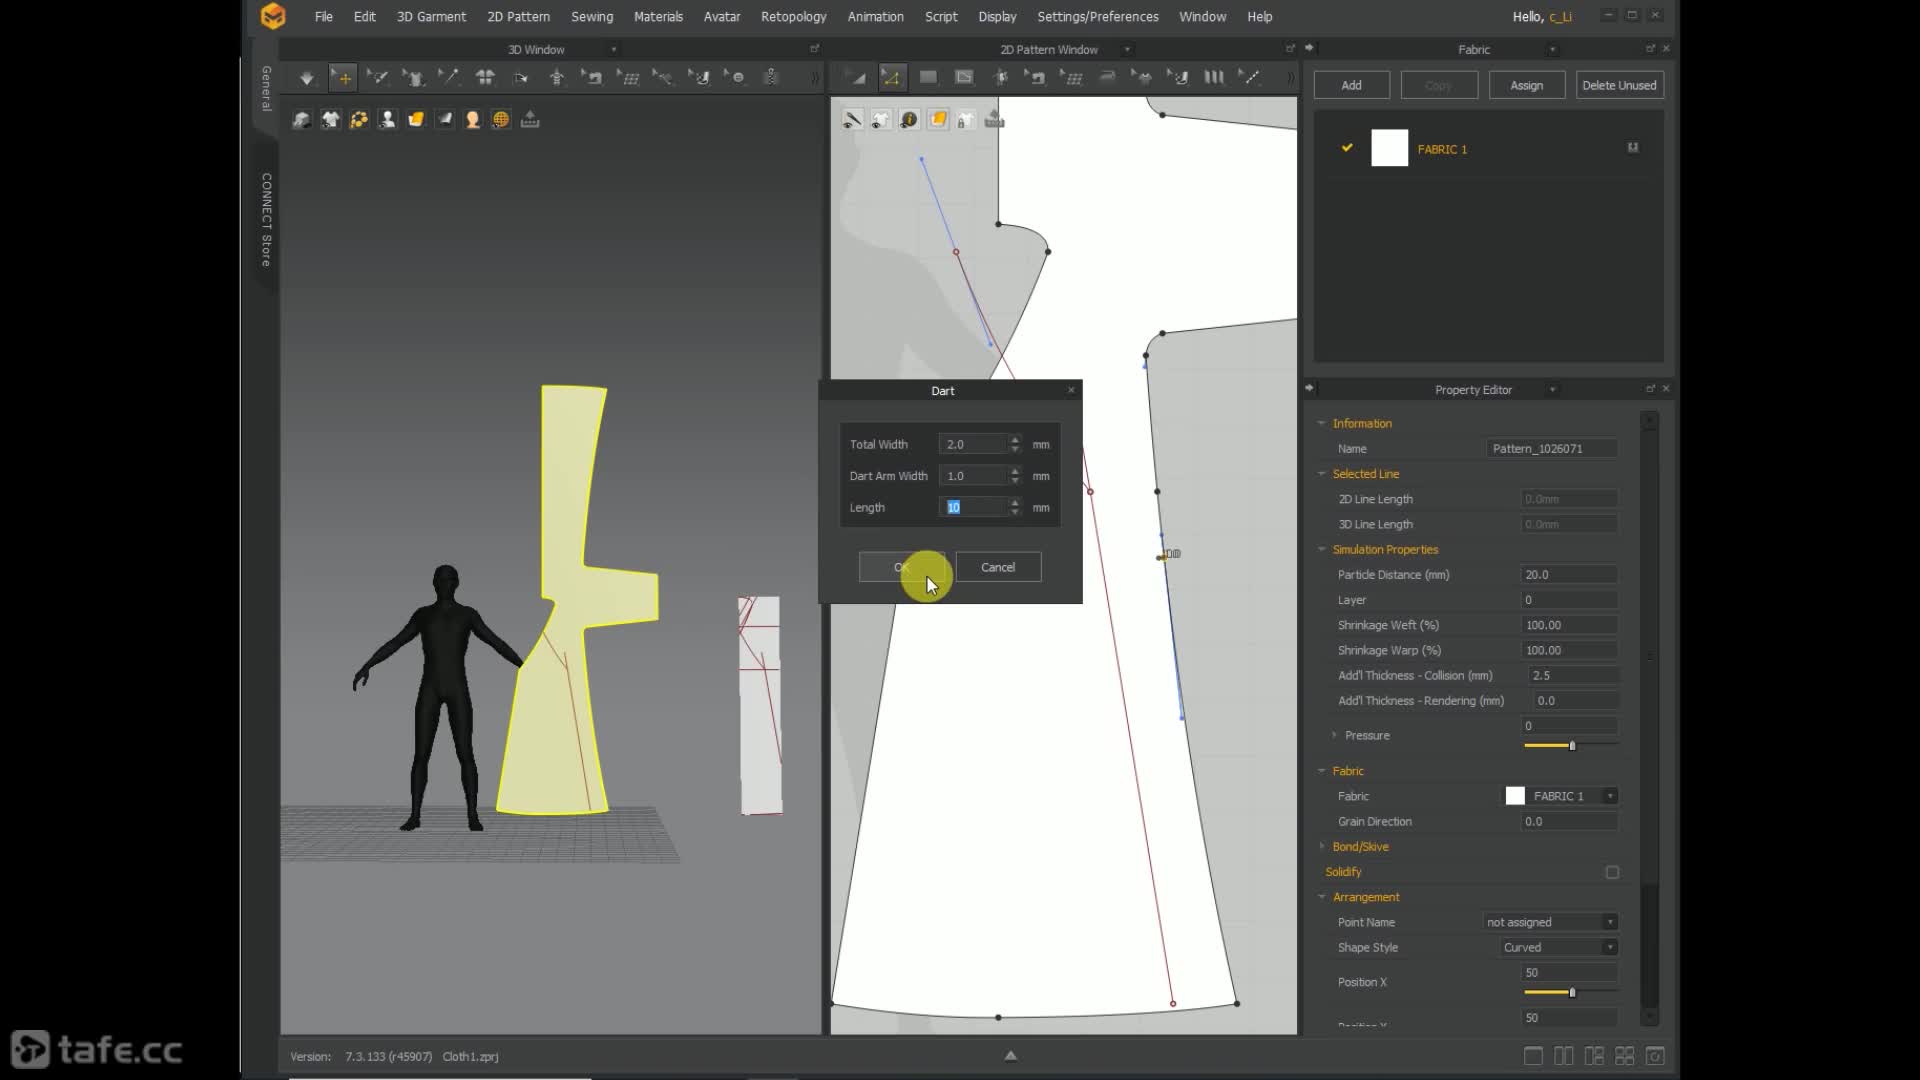The image size is (1920, 1080).
Task: Adjust the Position X slider handle
Action: tap(1572, 992)
